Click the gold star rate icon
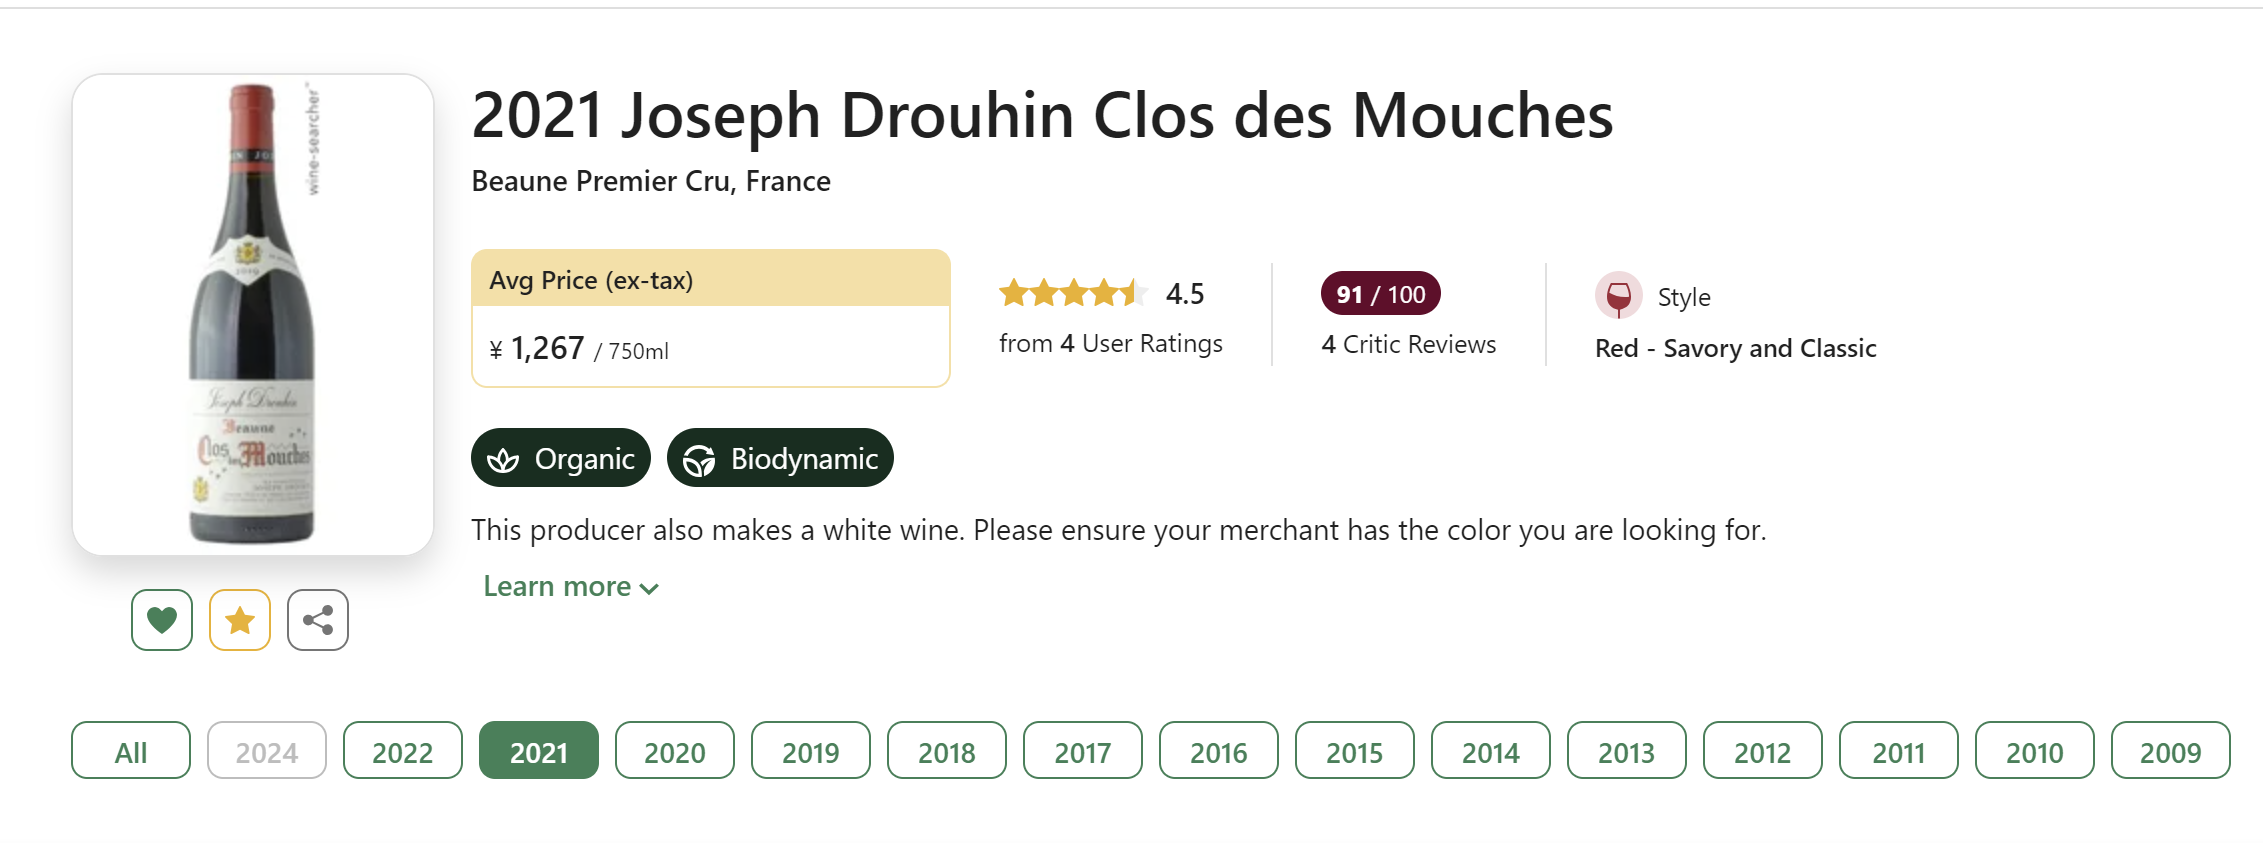Viewport: 2263px width, 843px height. click(240, 620)
